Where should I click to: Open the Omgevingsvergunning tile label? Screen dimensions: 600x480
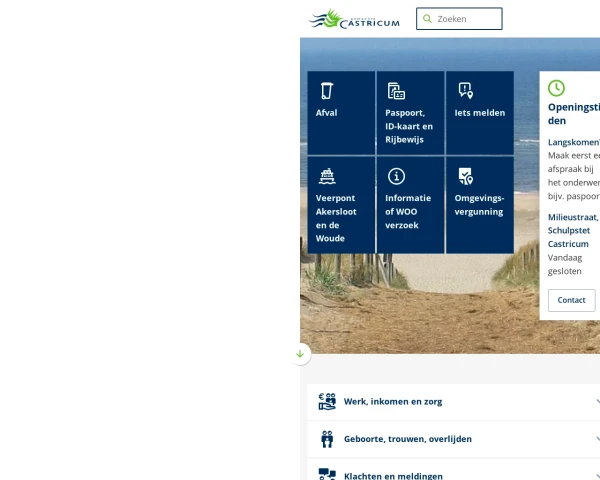click(x=479, y=205)
